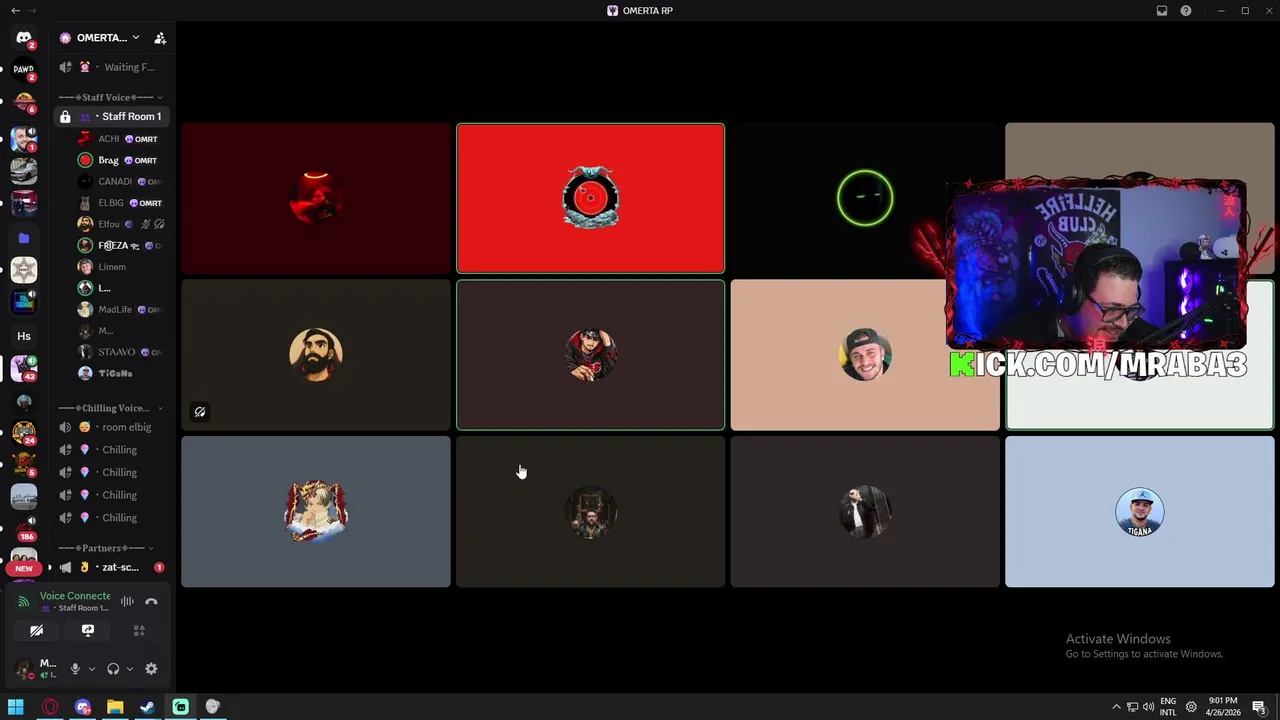Open server with 186 notification badge

coord(24,529)
